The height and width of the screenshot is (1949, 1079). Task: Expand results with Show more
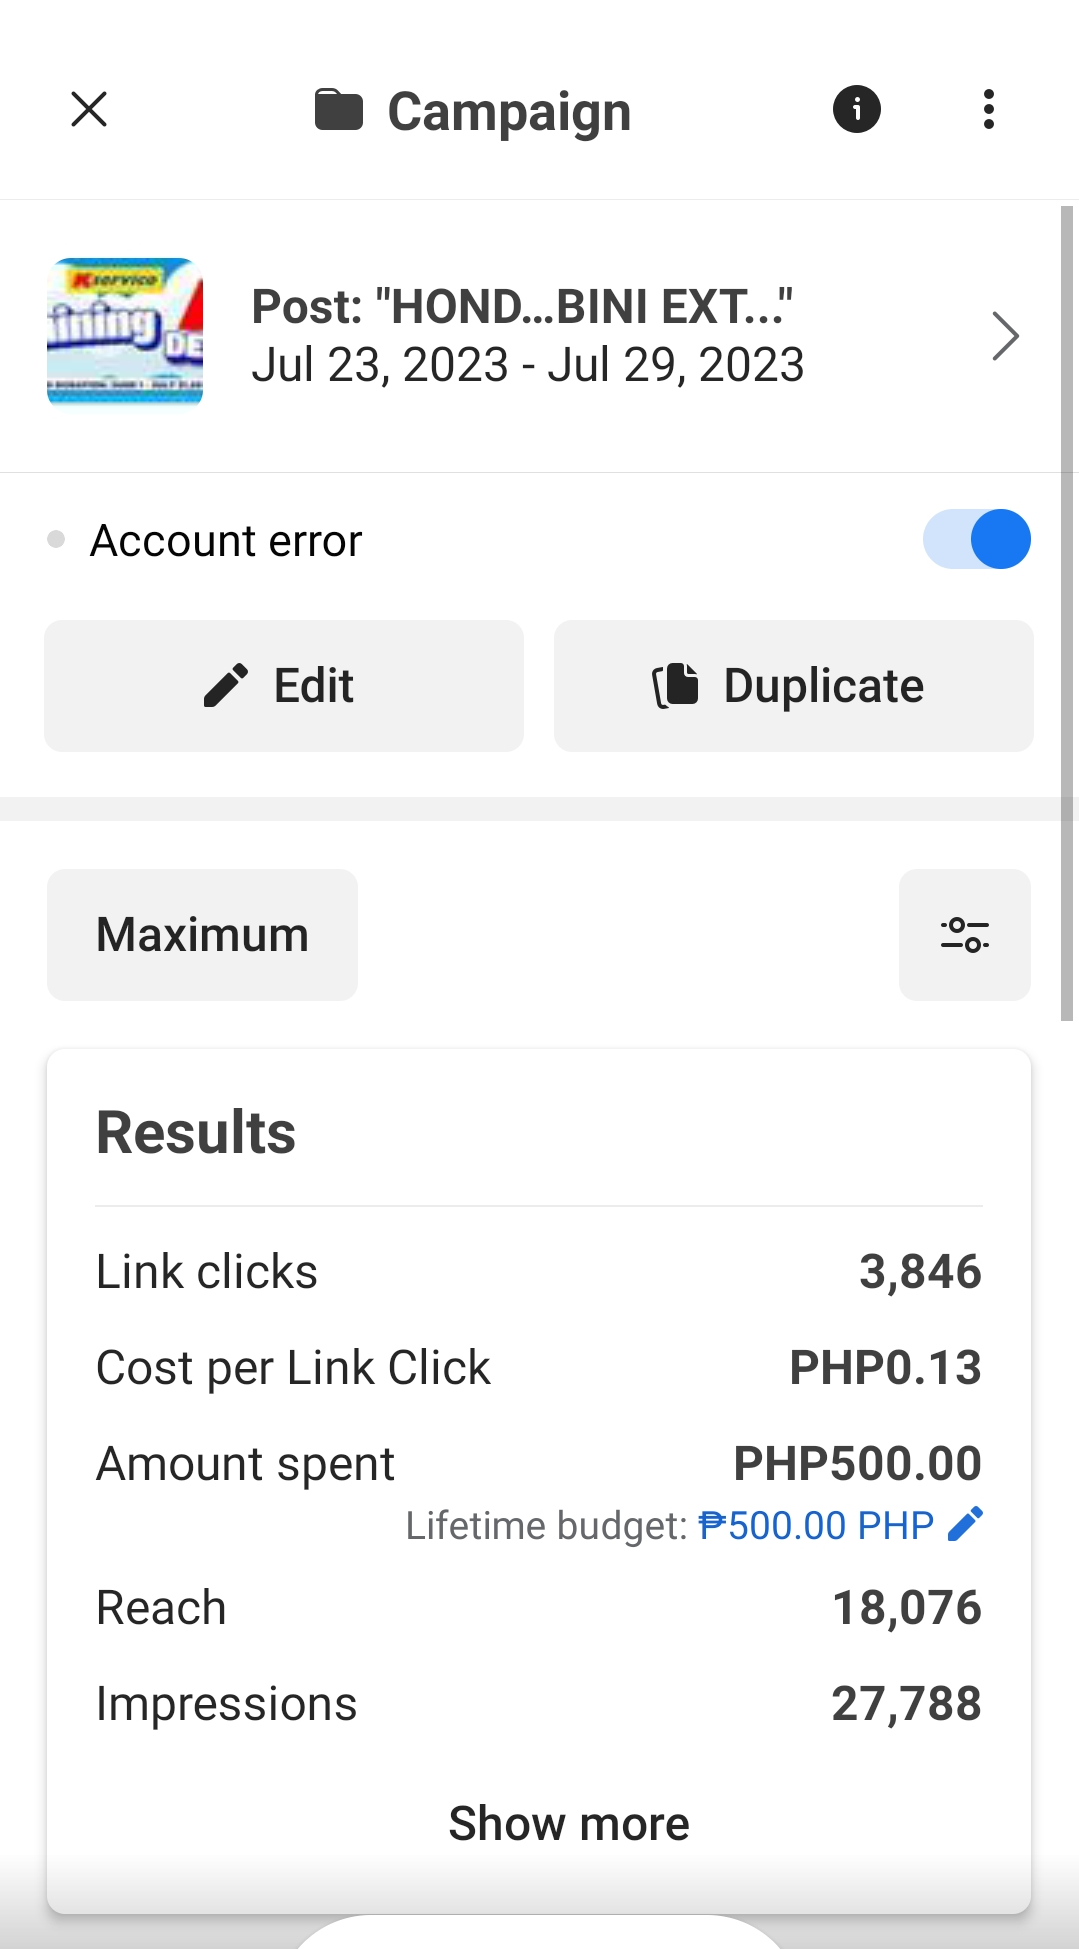(568, 1823)
